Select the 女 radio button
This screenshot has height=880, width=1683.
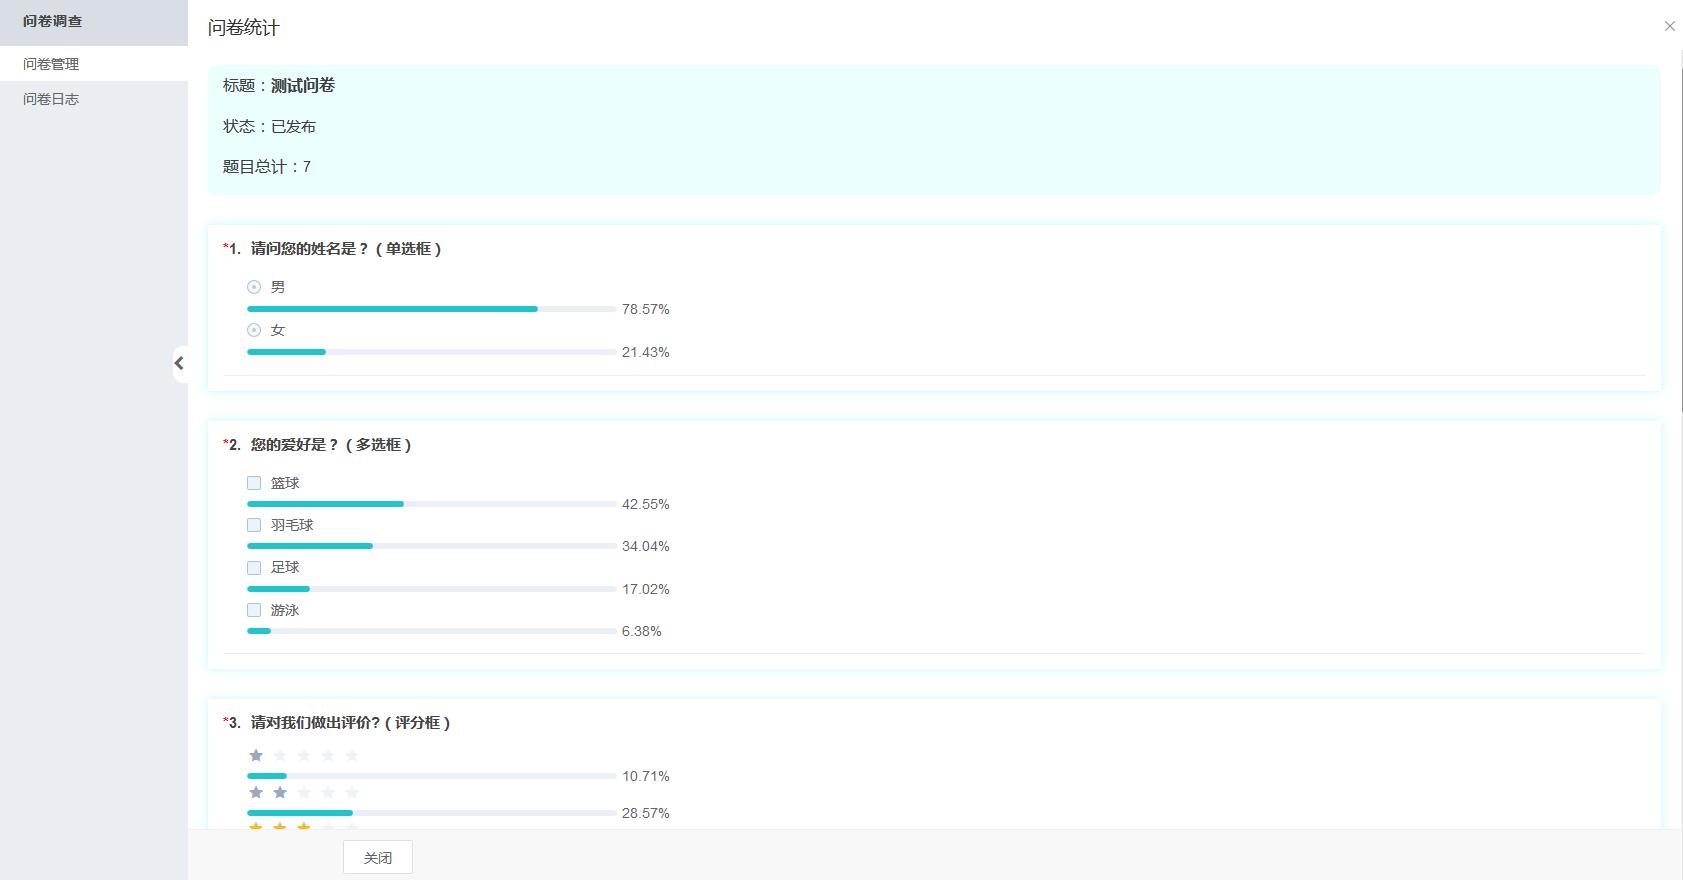[x=254, y=330]
